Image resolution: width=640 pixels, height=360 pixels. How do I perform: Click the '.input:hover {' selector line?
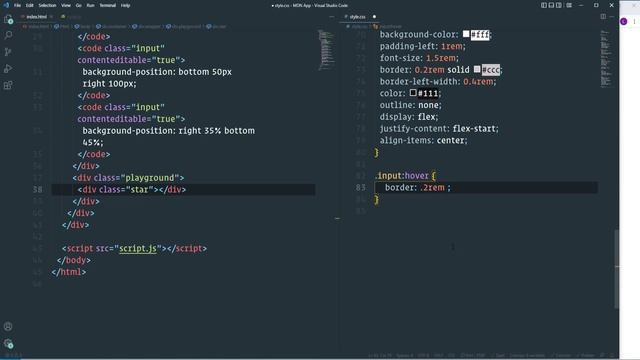(405, 176)
